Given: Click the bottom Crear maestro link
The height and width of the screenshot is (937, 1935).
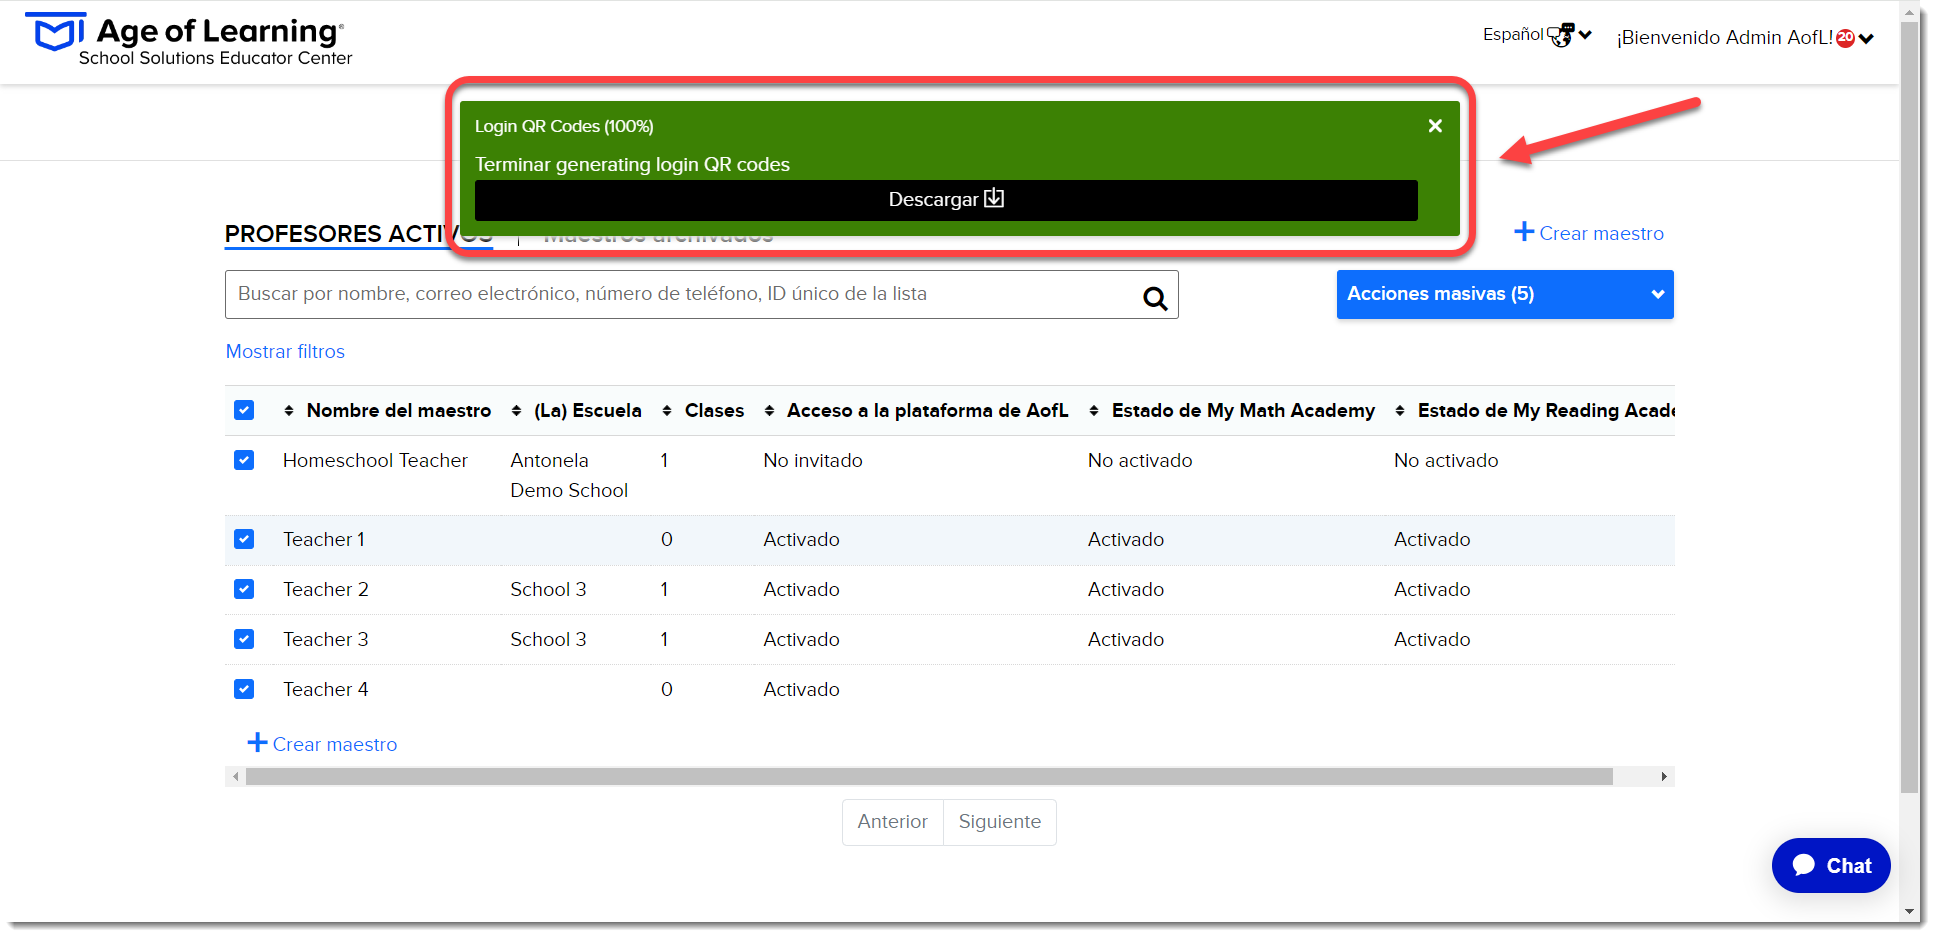Looking at the screenshot, I should 335,744.
